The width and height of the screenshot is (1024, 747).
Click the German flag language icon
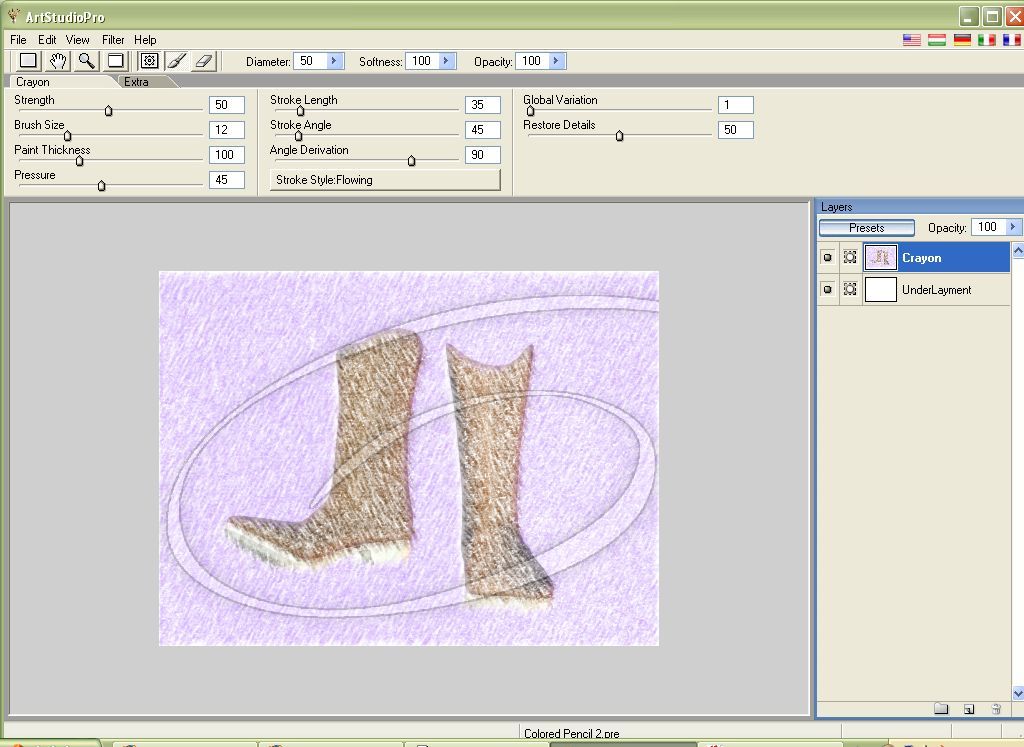tap(963, 41)
